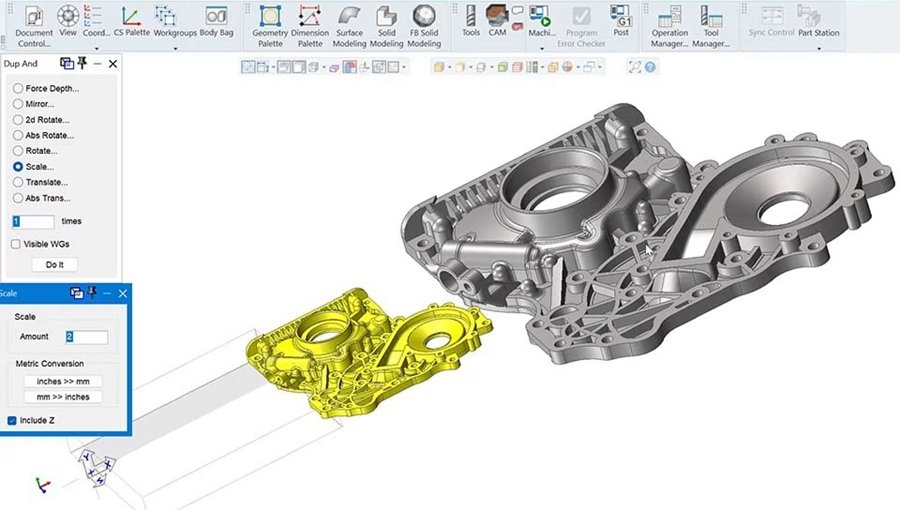Click the scale Amount input field
This screenshot has width=900, height=510.
tap(87, 337)
